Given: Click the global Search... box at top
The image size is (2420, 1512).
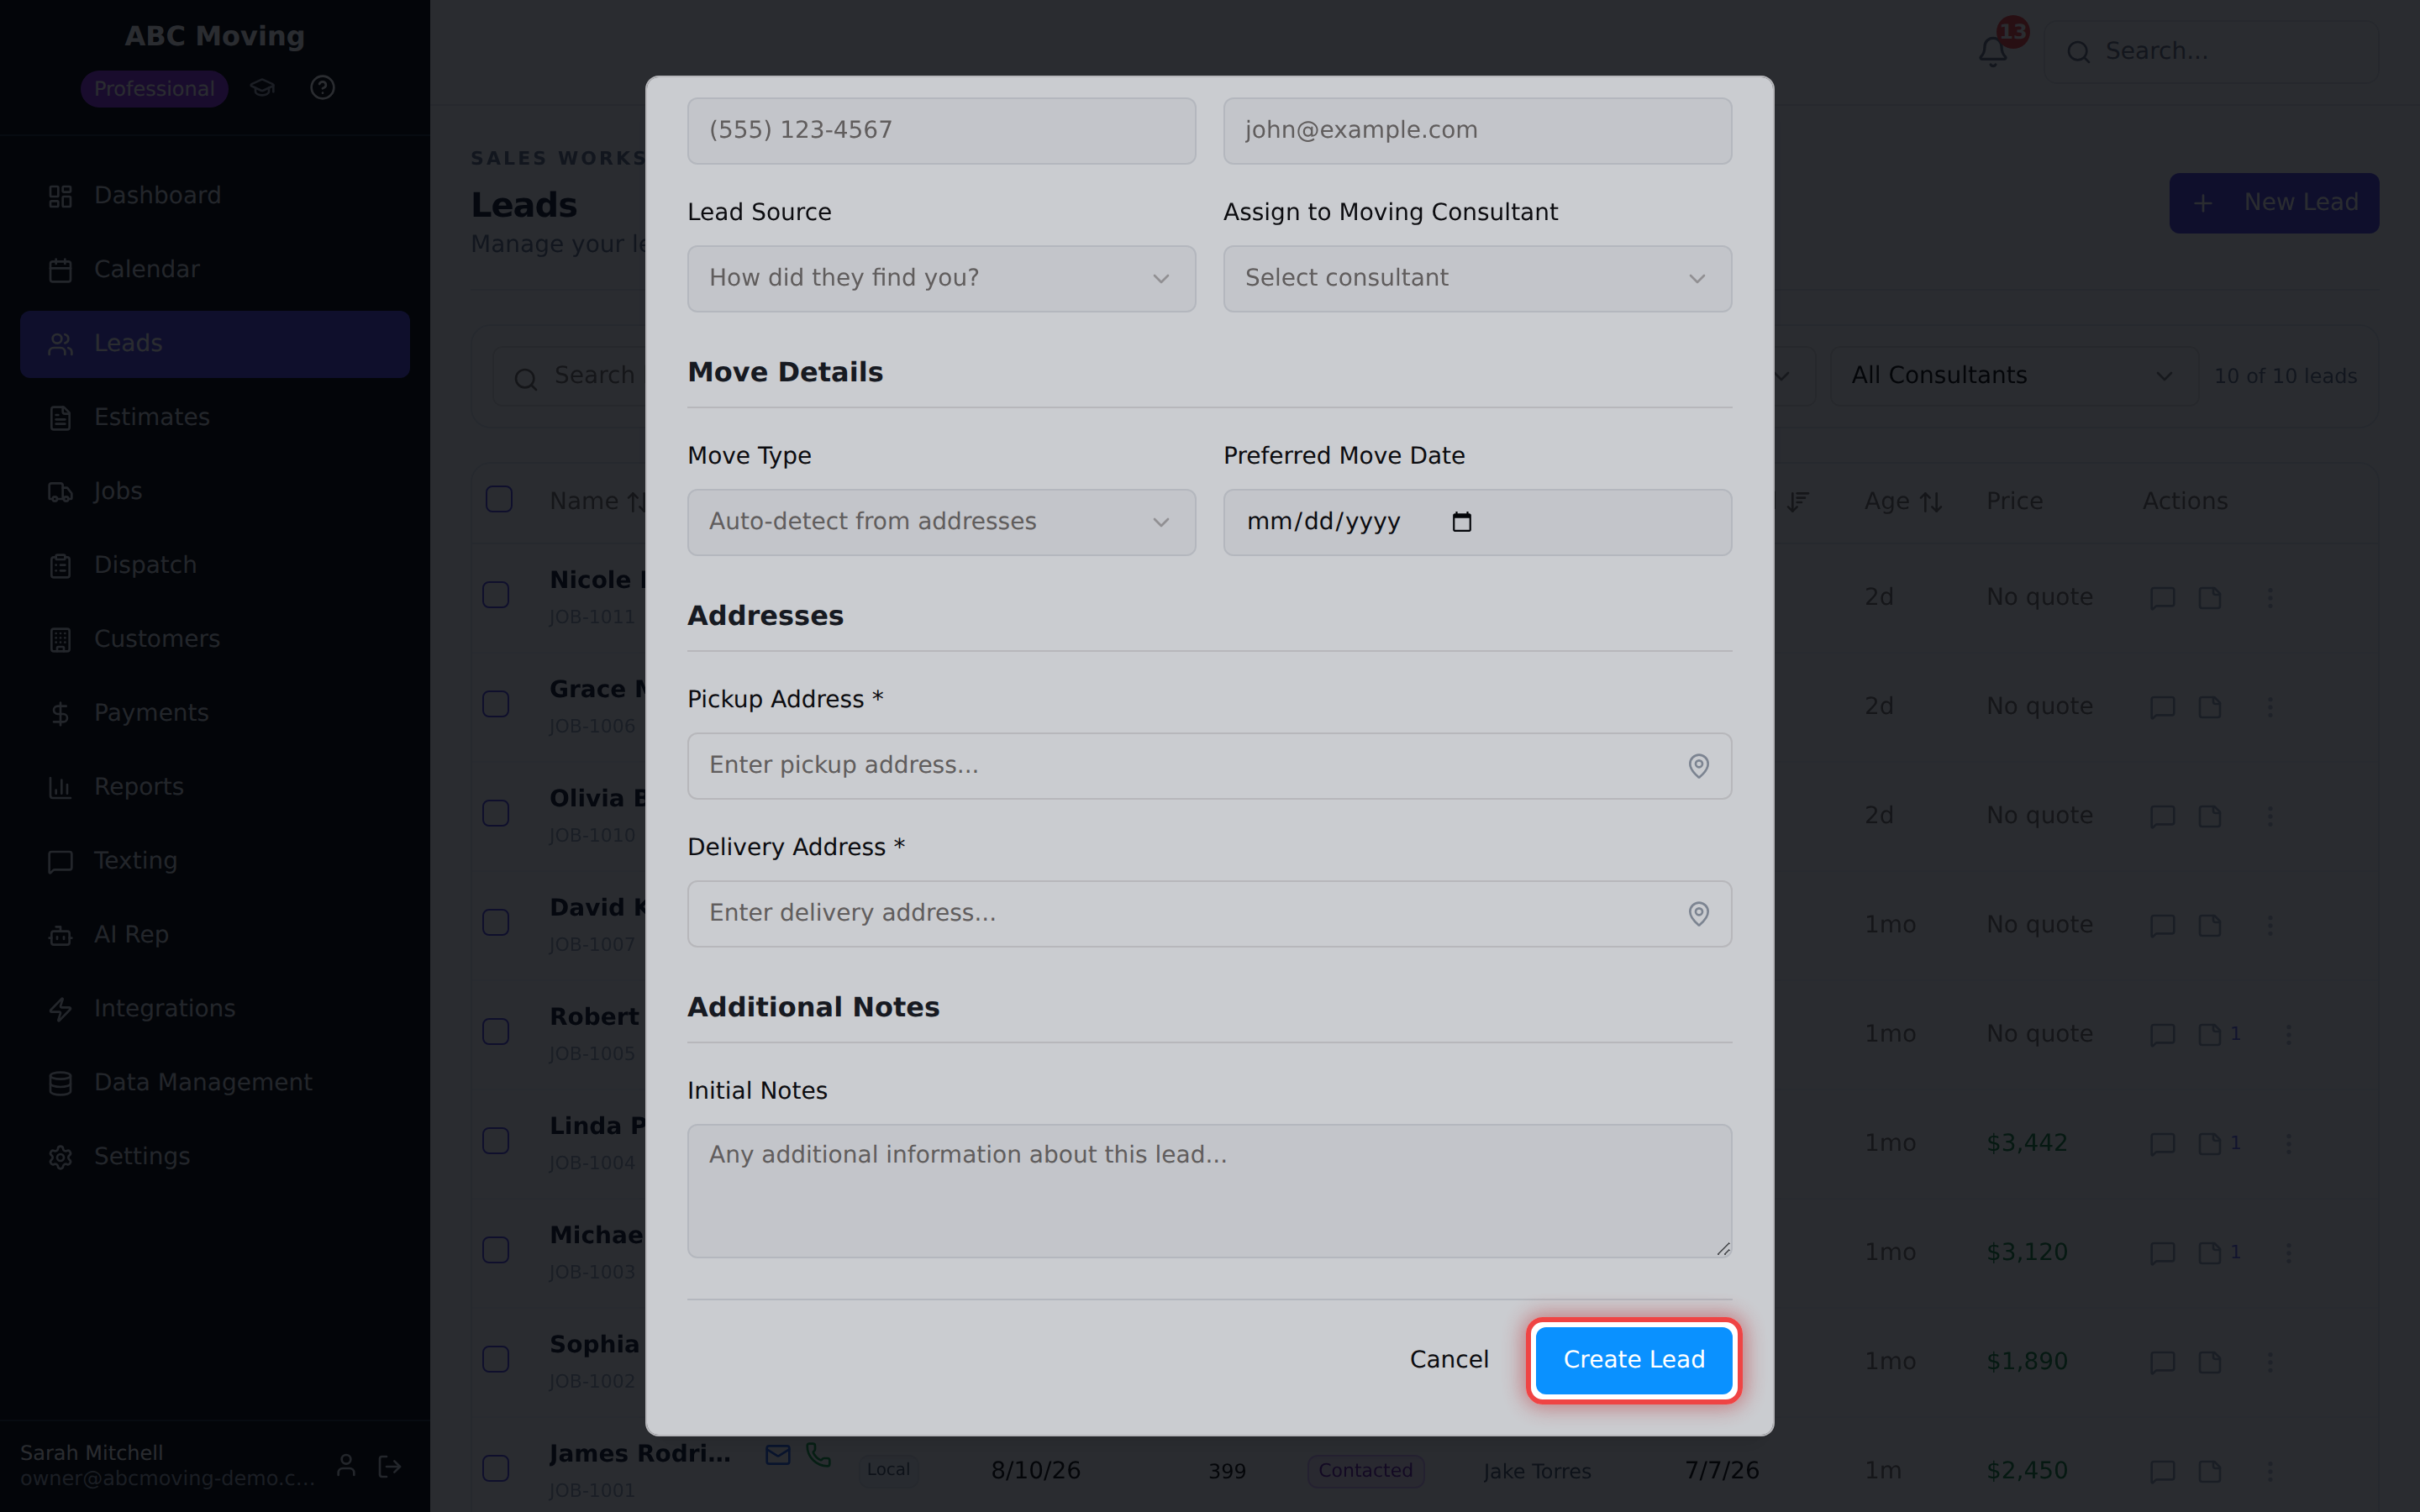Looking at the screenshot, I should pos(2211,52).
